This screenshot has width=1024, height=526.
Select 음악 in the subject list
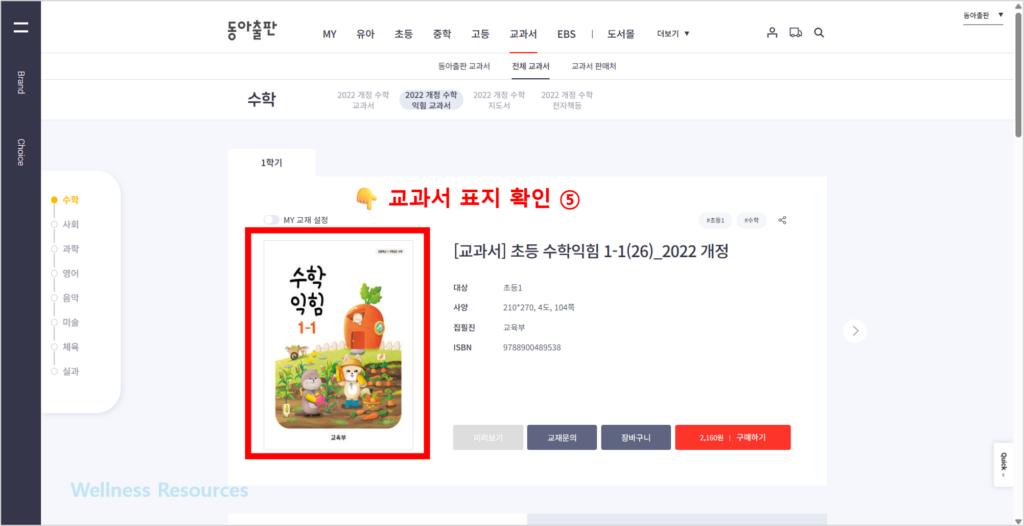click(x=71, y=298)
